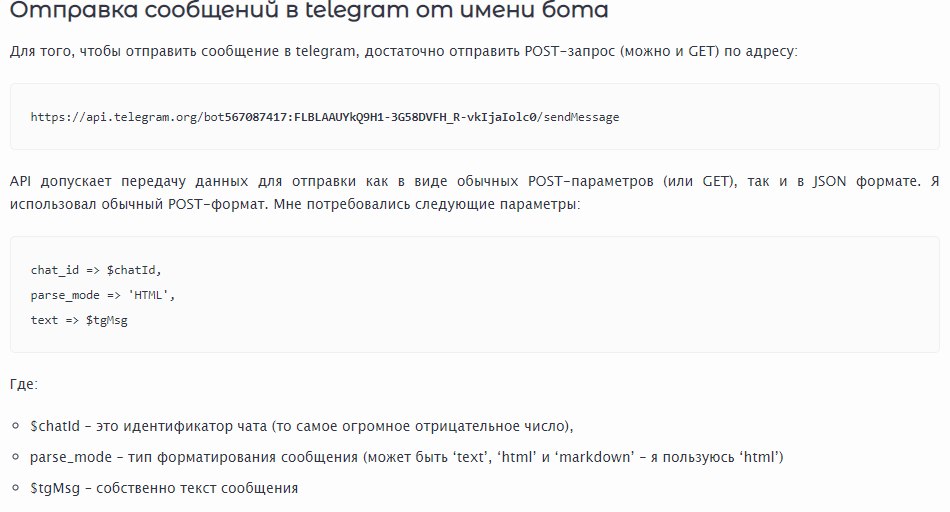Screen dimensions: 950x512
Task: Click the bullet marker before $tgMsg item
Action: coord(16,488)
